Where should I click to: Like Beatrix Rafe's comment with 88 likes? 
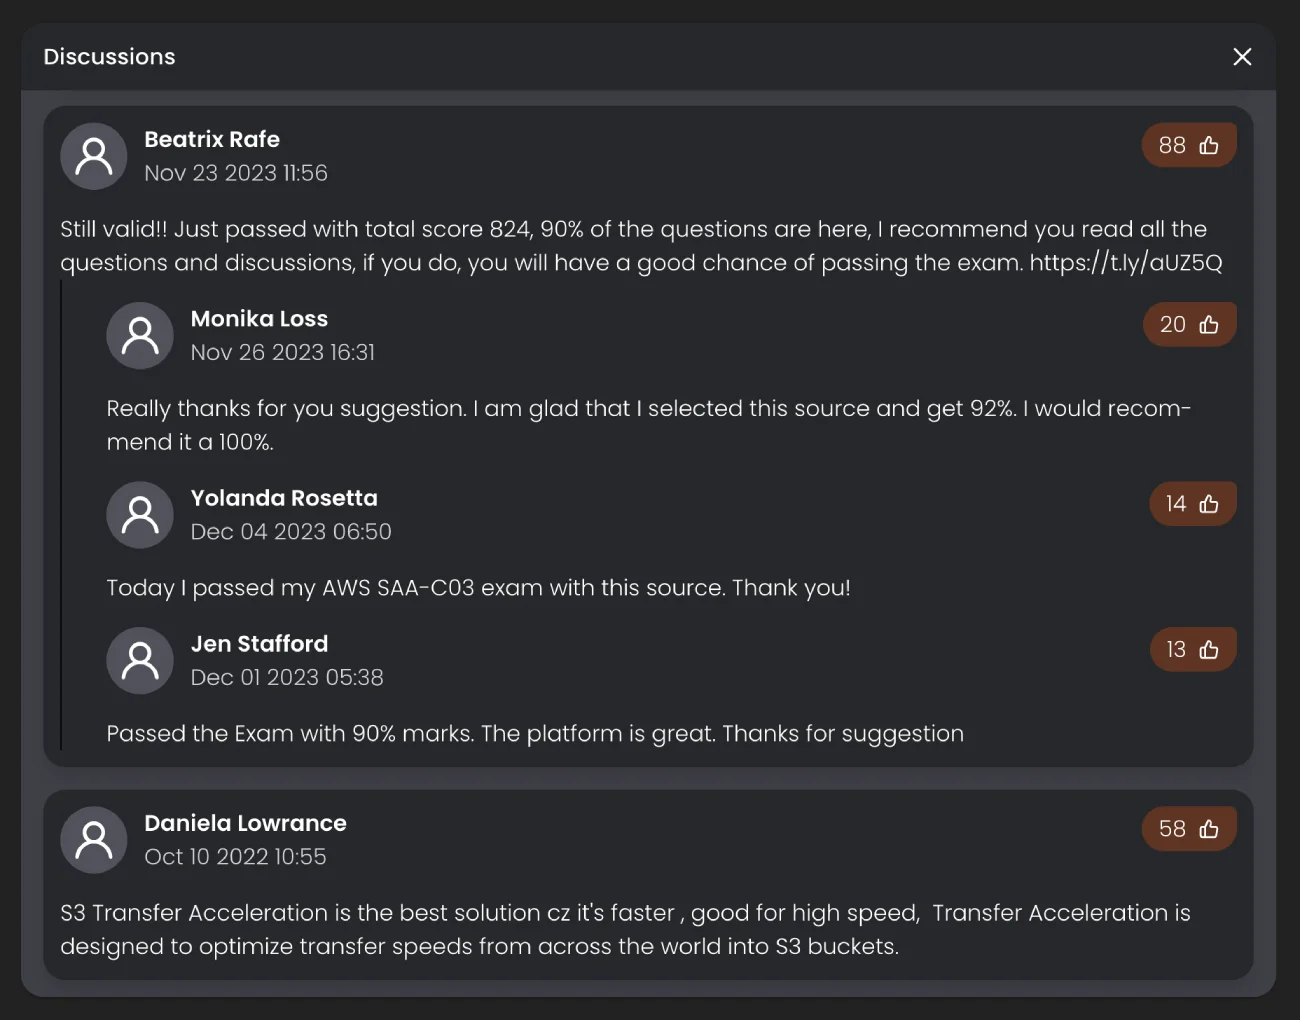pyautogui.click(x=1189, y=145)
